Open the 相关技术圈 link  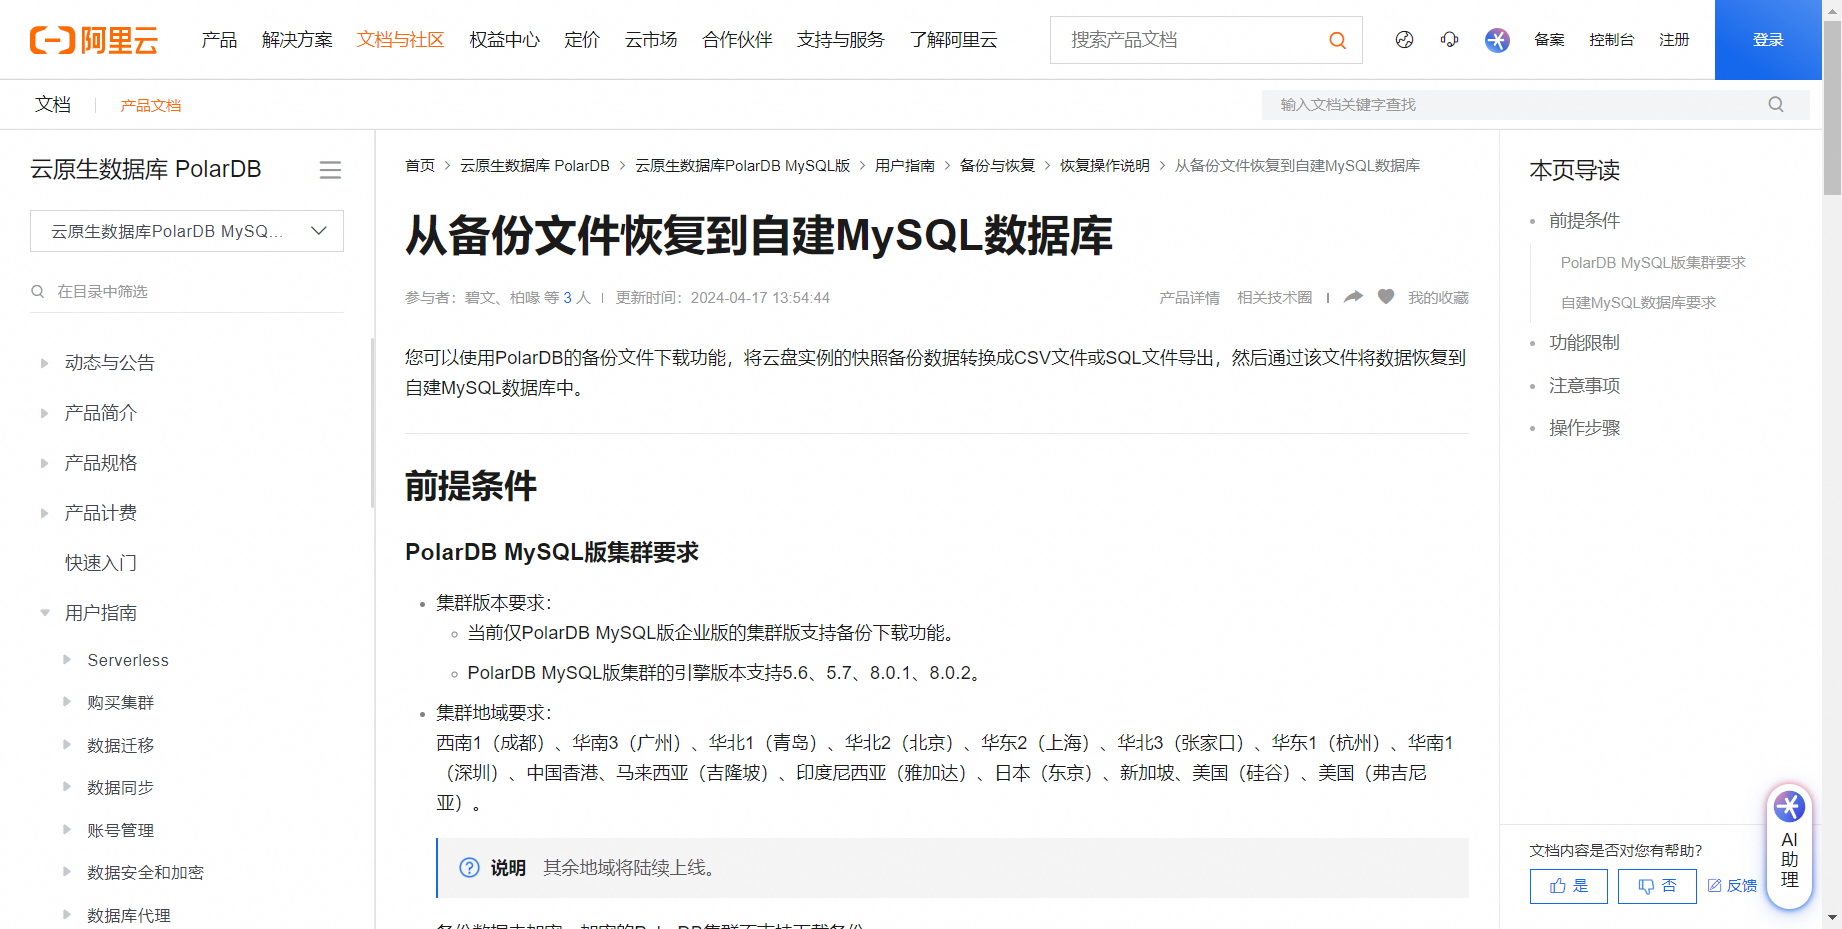click(x=1274, y=297)
